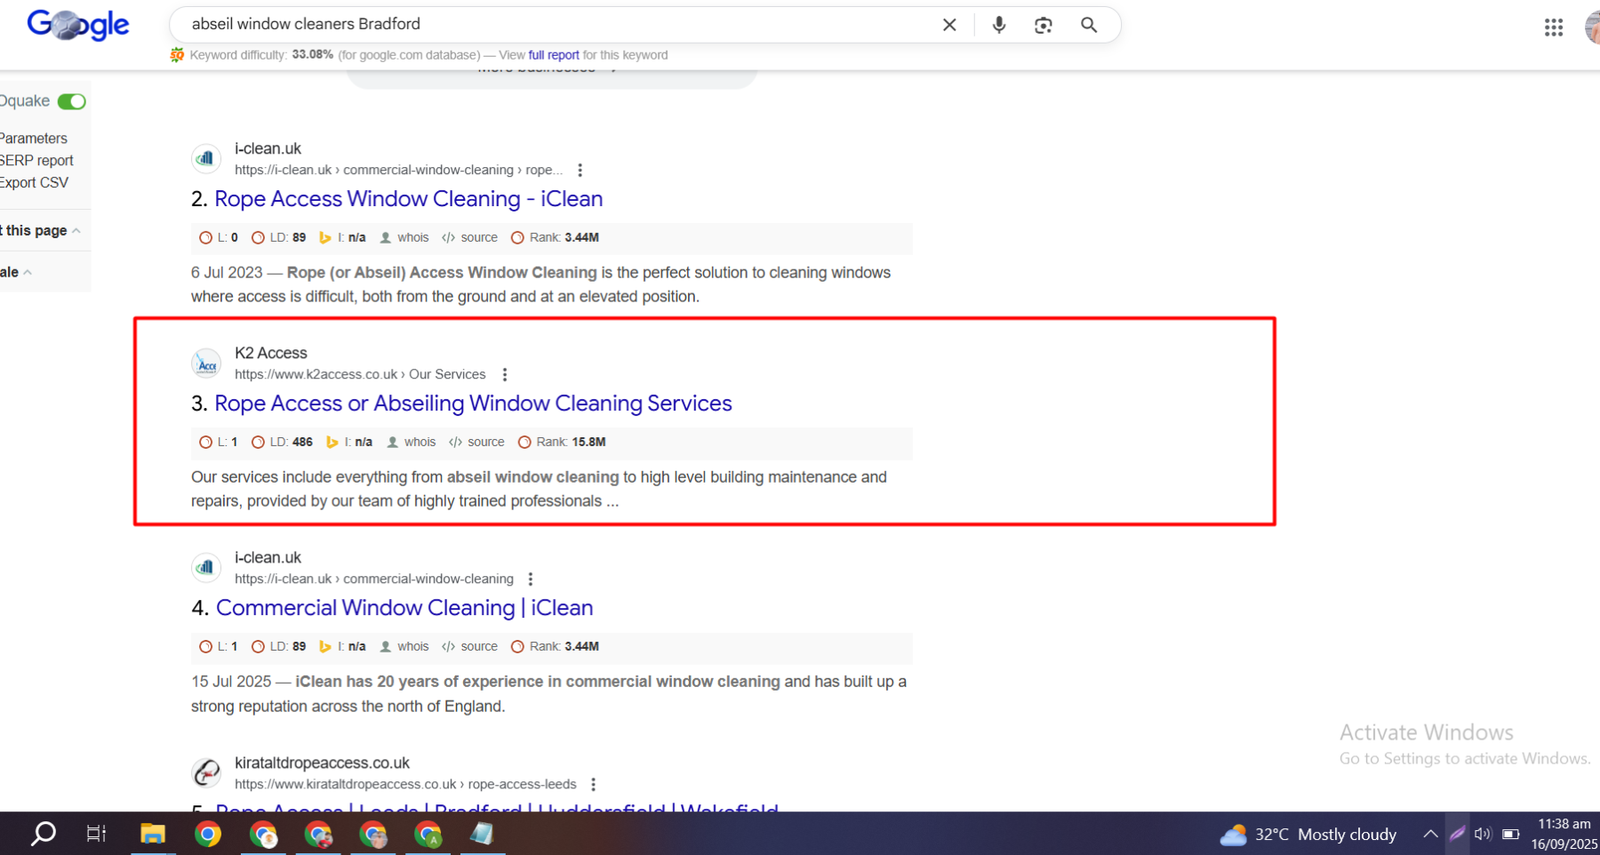
Task: Open the SERP report menu item
Action: tap(37, 161)
